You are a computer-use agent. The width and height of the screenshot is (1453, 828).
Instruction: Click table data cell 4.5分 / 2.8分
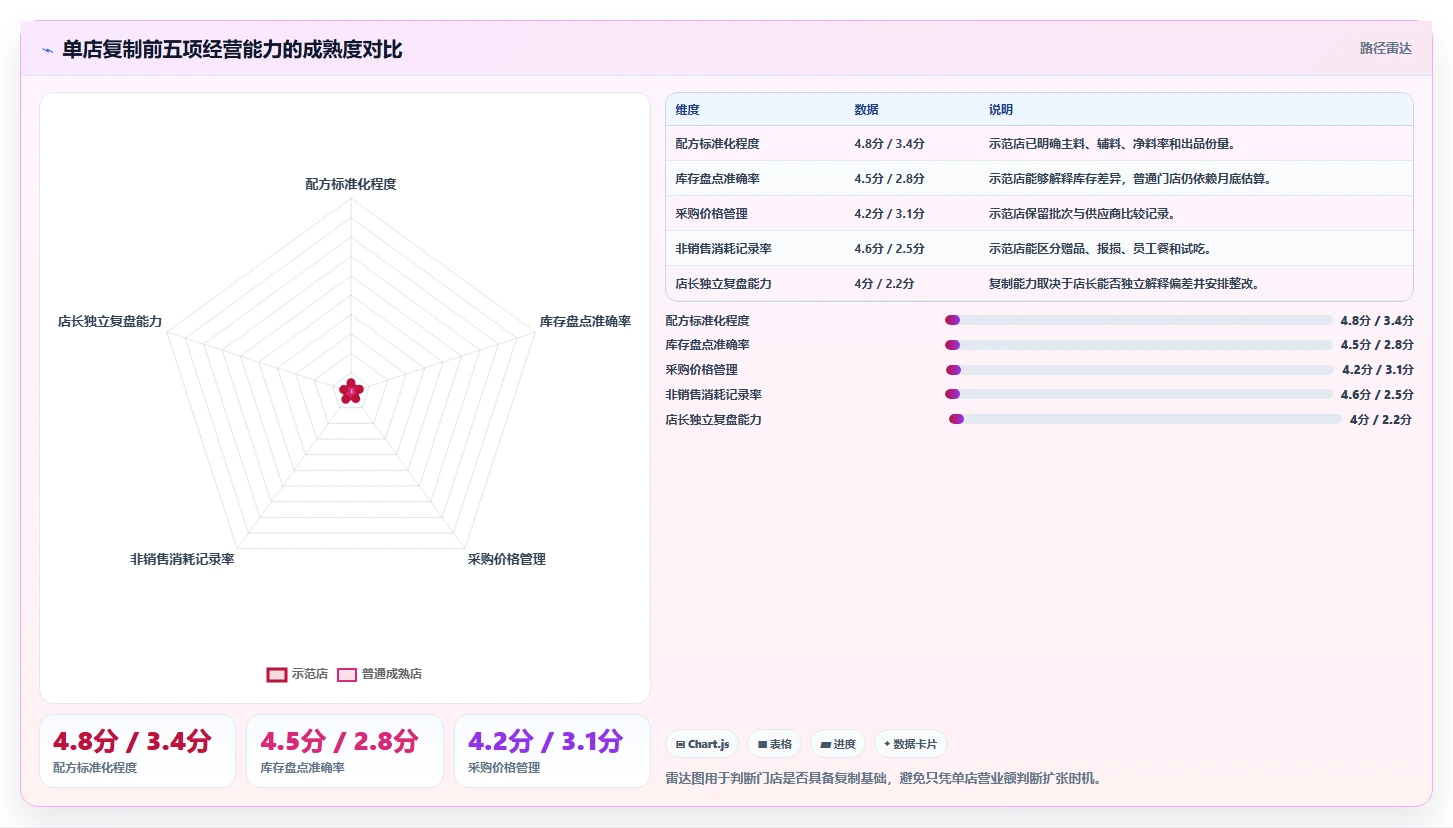click(x=889, y=178)
